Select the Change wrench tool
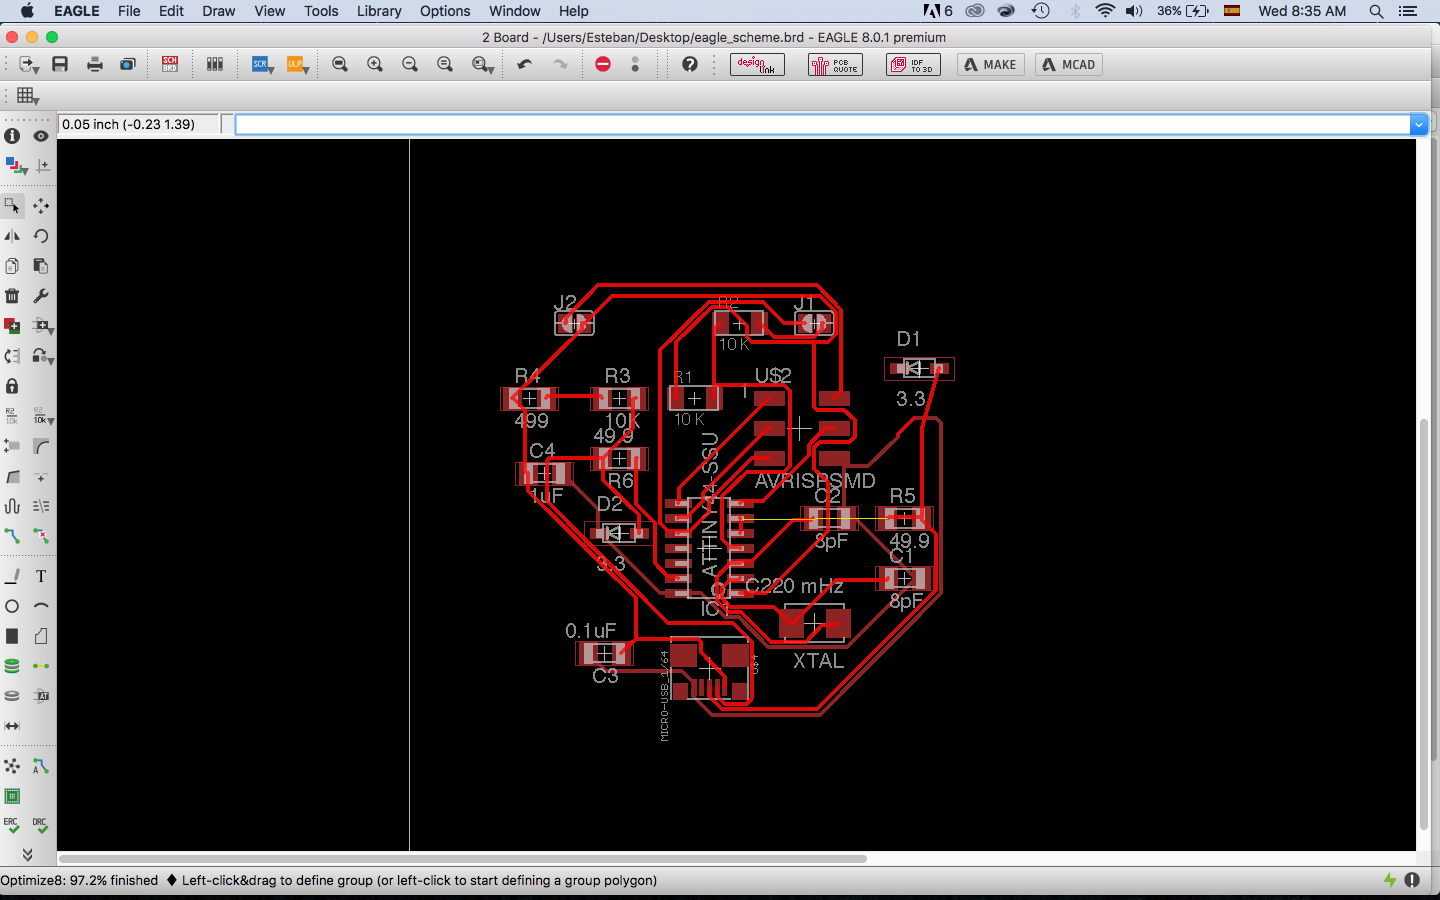The height and width of the screenshot is (900, 1440). pyautogui.click(x=41, y=296)
